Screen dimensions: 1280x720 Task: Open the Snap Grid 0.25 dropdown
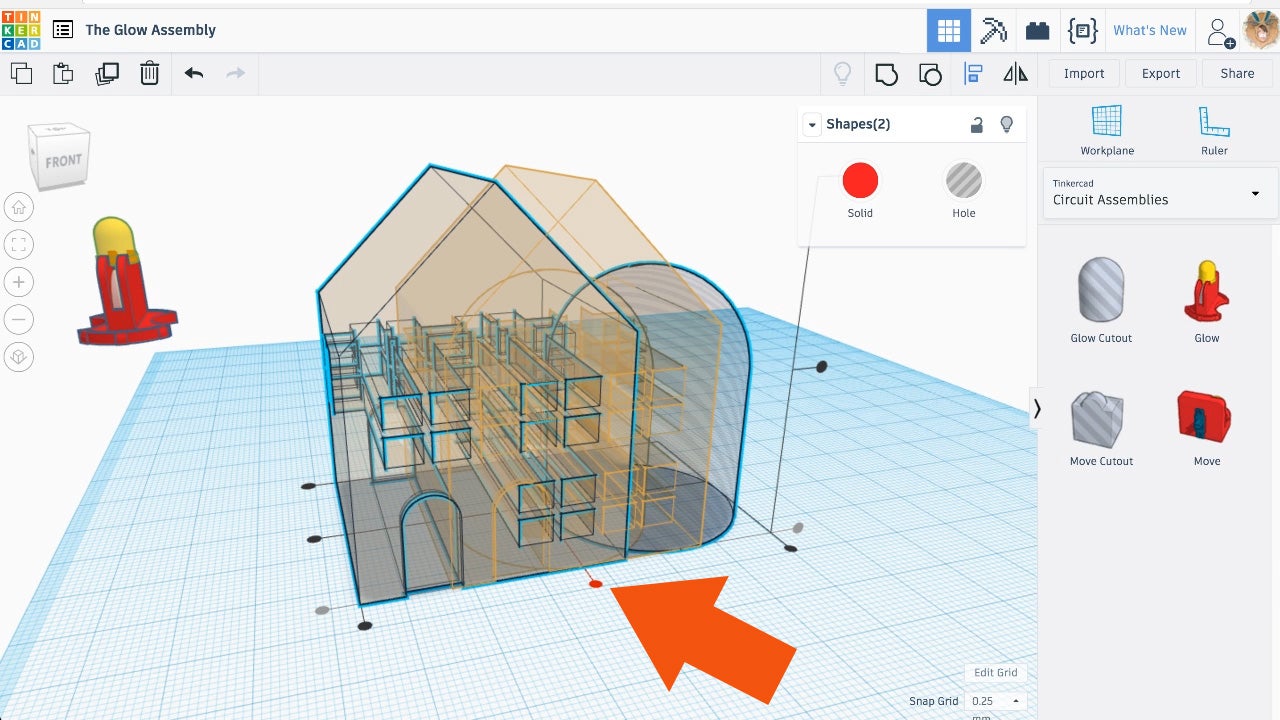pos(996,701)
